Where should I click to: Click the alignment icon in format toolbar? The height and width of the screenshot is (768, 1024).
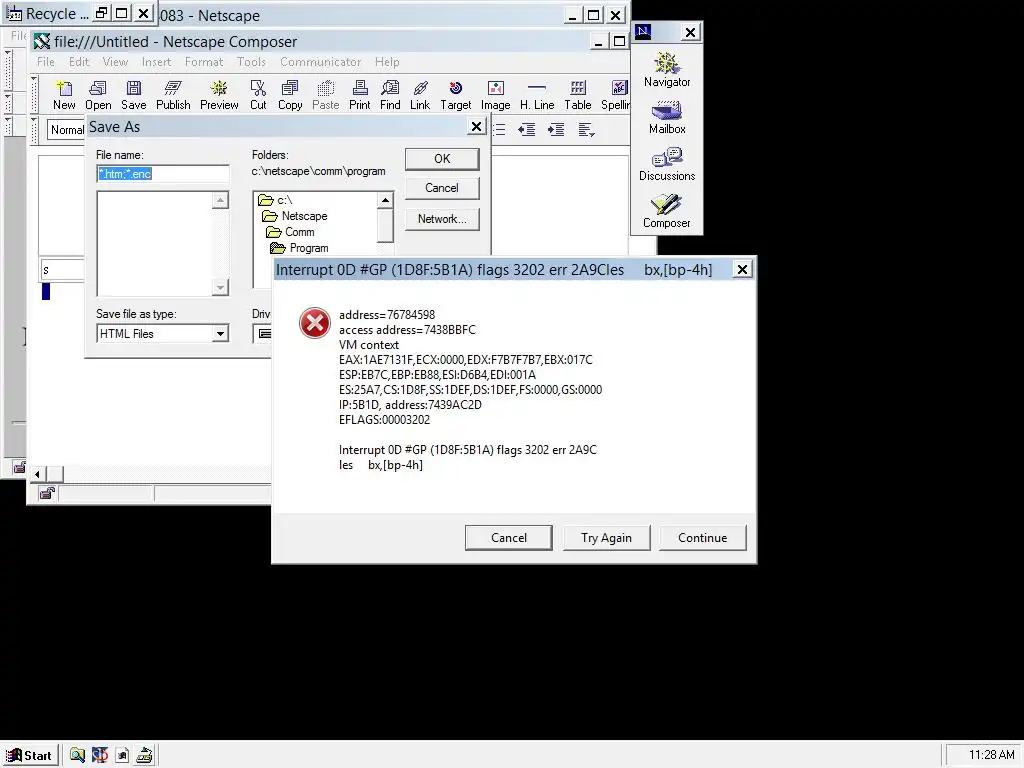click(586, 129)
